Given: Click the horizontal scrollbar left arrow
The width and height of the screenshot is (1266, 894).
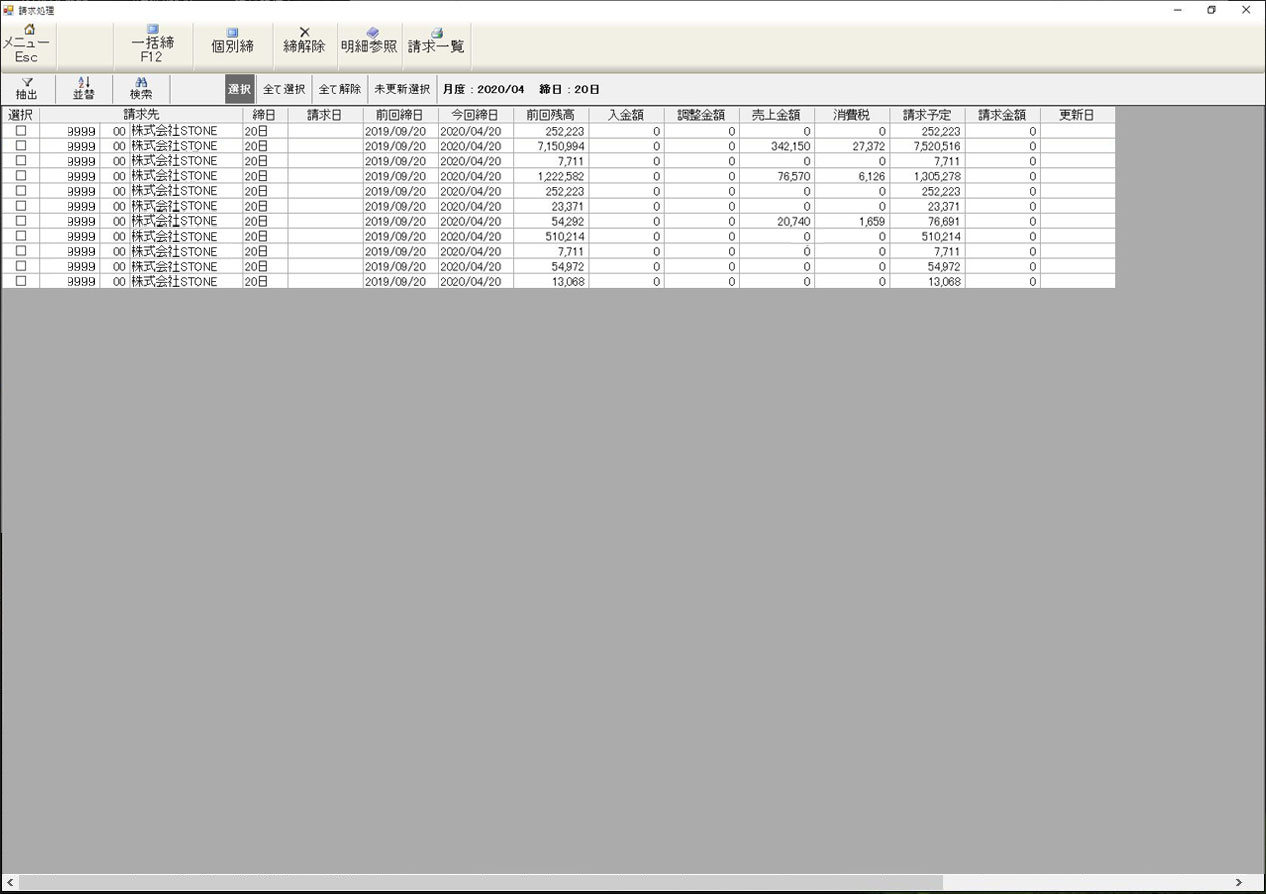Looking at the screenshot, I should (10, 883).
